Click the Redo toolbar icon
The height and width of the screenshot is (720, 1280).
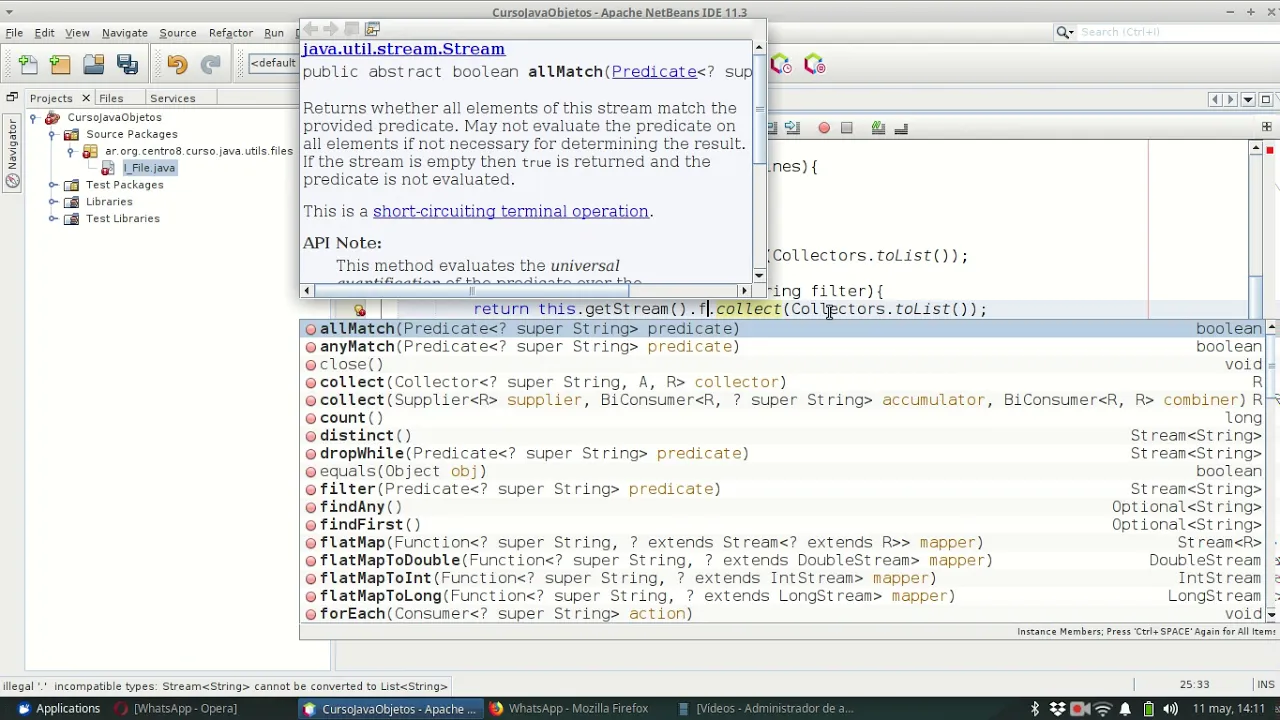(210, 65)
